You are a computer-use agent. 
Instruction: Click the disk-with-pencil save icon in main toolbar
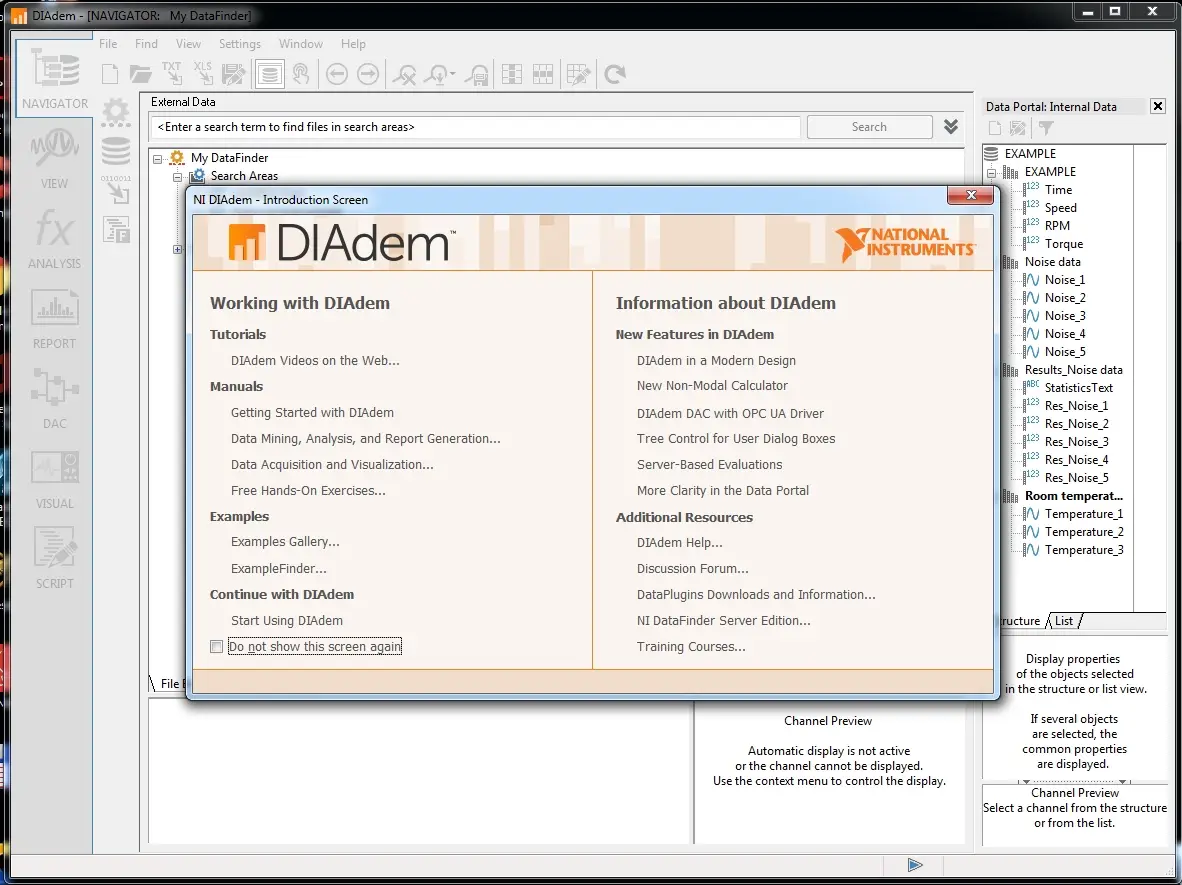234,74
